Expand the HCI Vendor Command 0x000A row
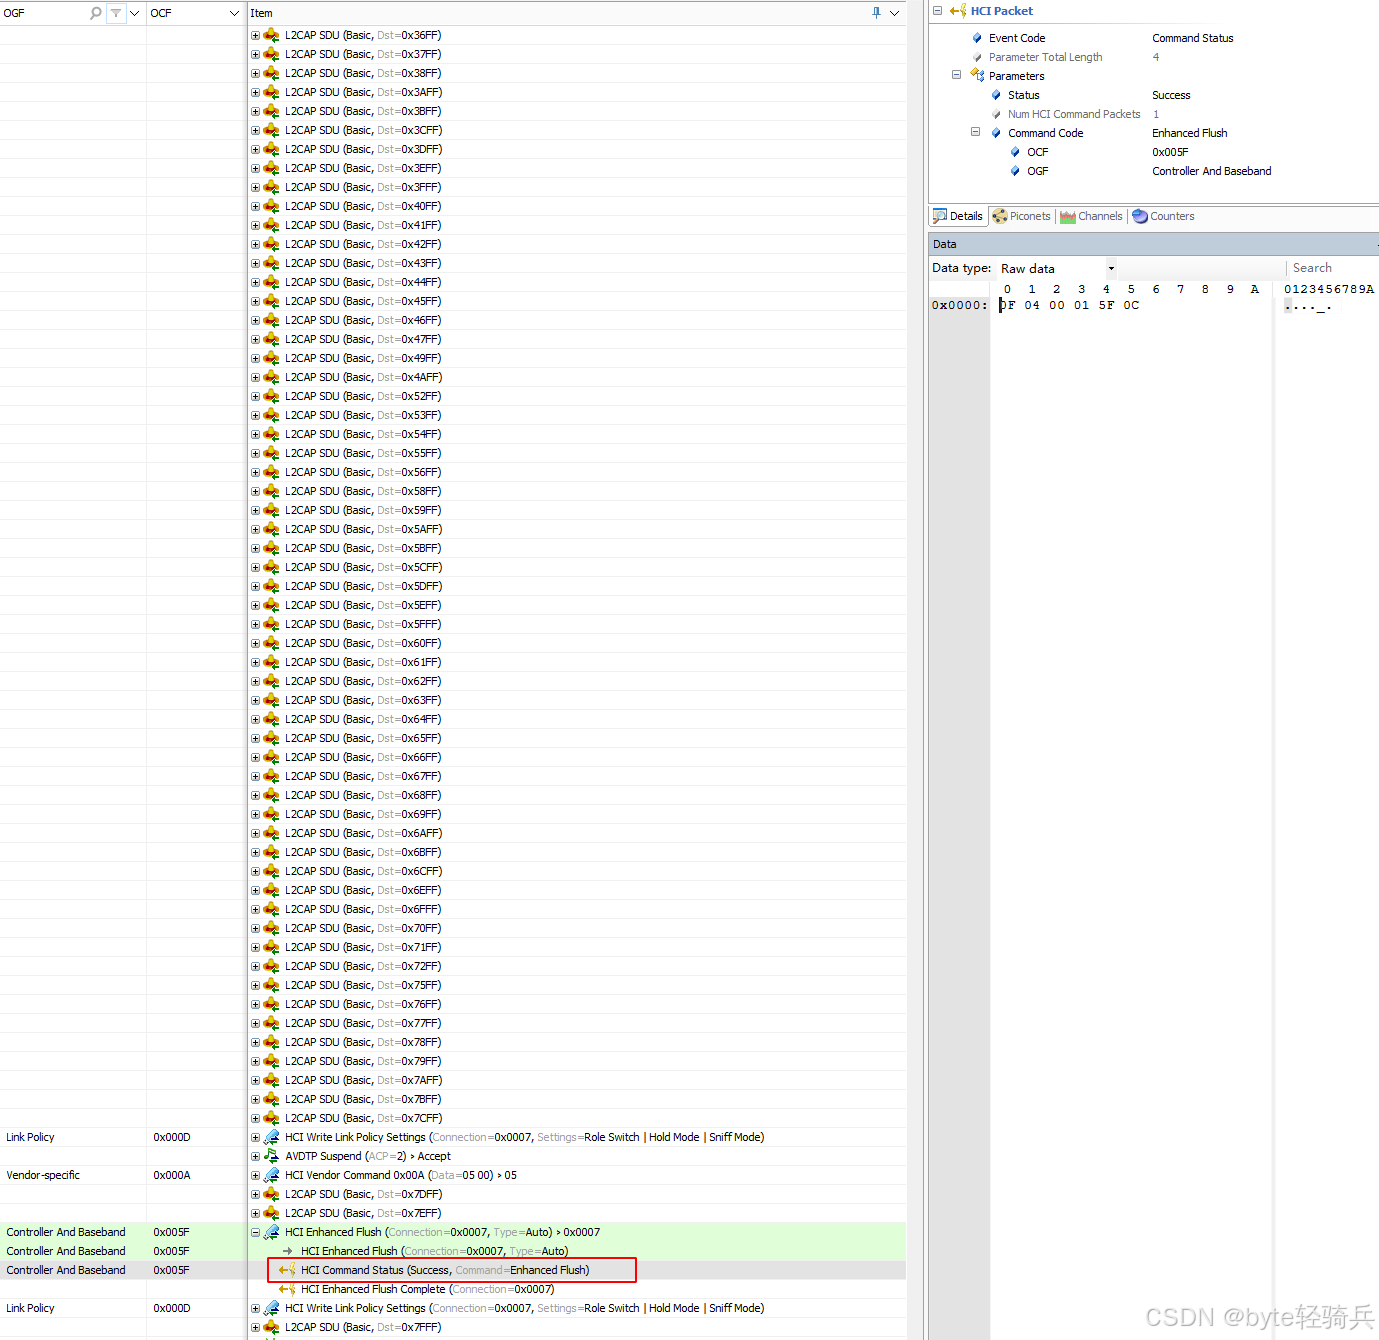Image resolution: width=1379 pixels, height=1340 pixels. pyautogui.click(x=255, y=1175)
